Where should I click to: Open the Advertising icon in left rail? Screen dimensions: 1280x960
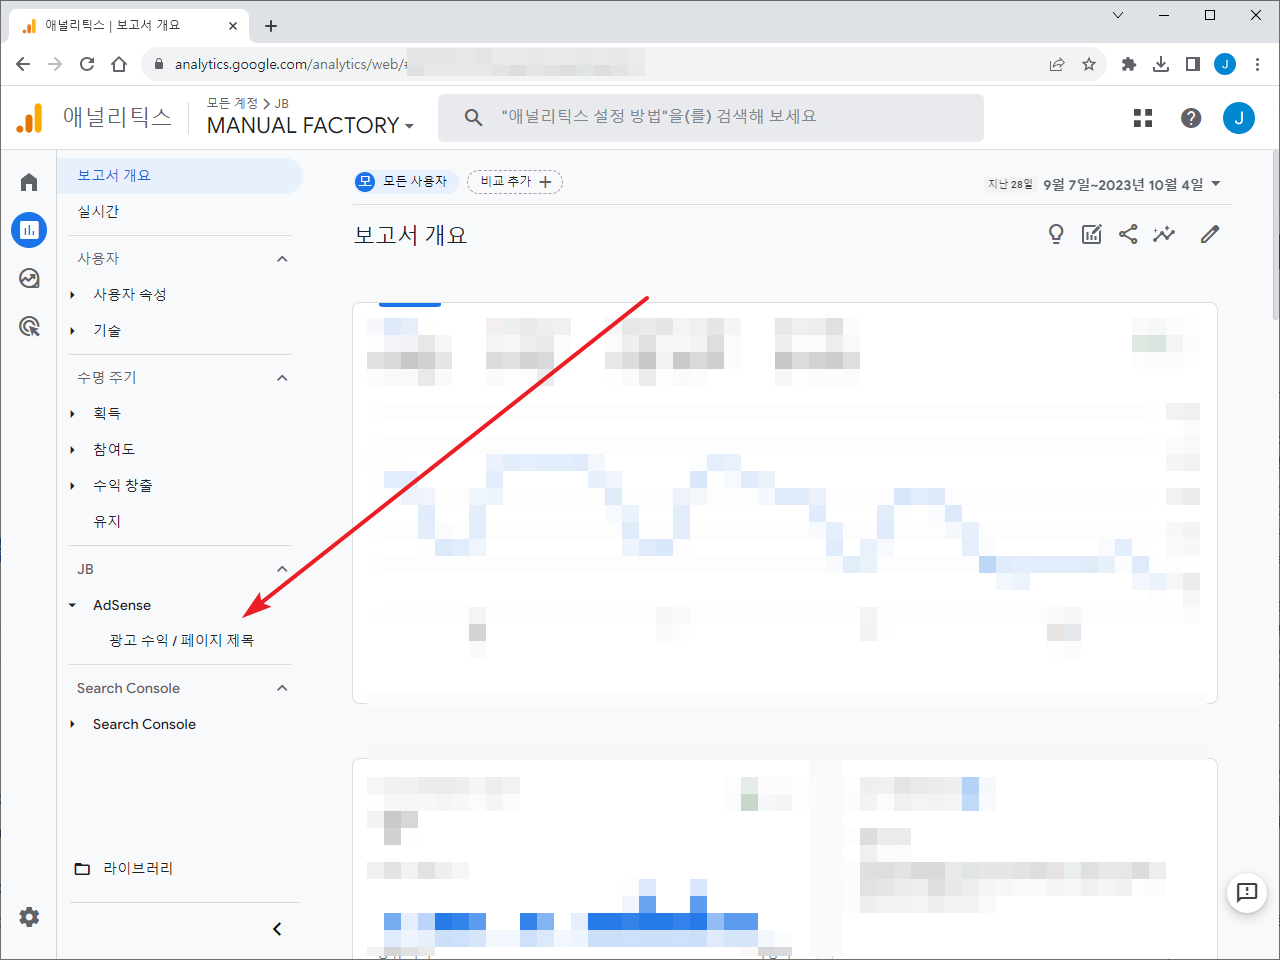click(x=29, y=326)
